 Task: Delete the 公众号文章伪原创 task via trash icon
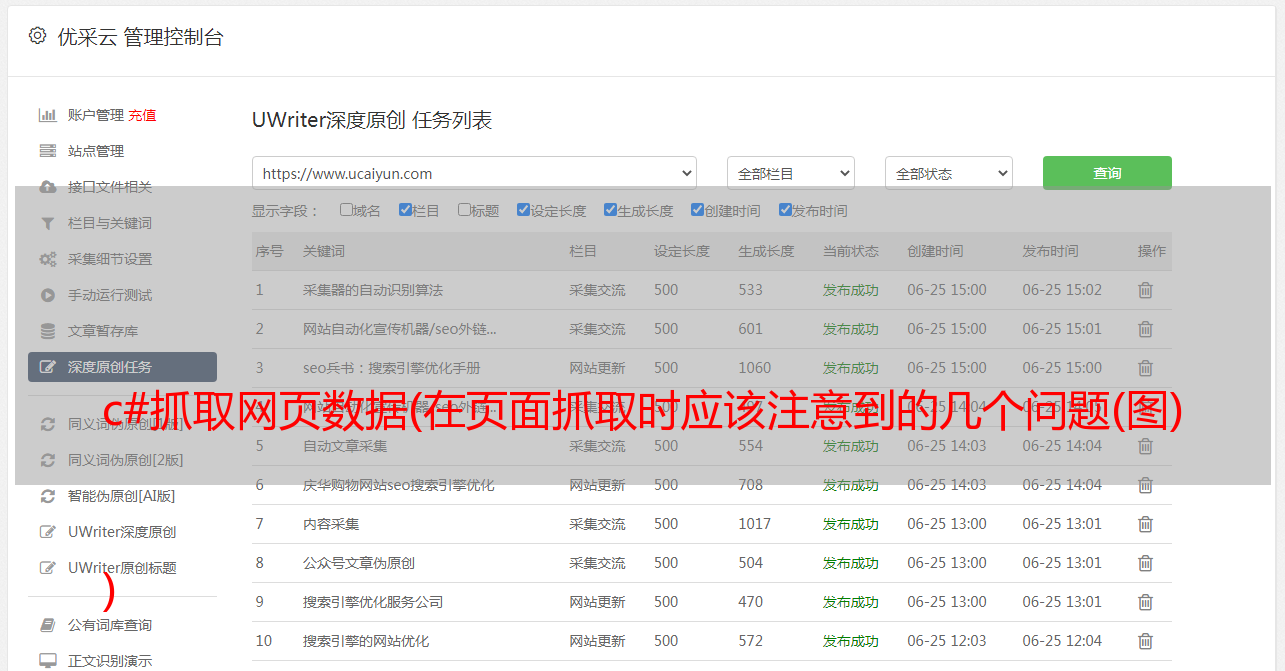pyautogui.click(x=1145, y=563)
